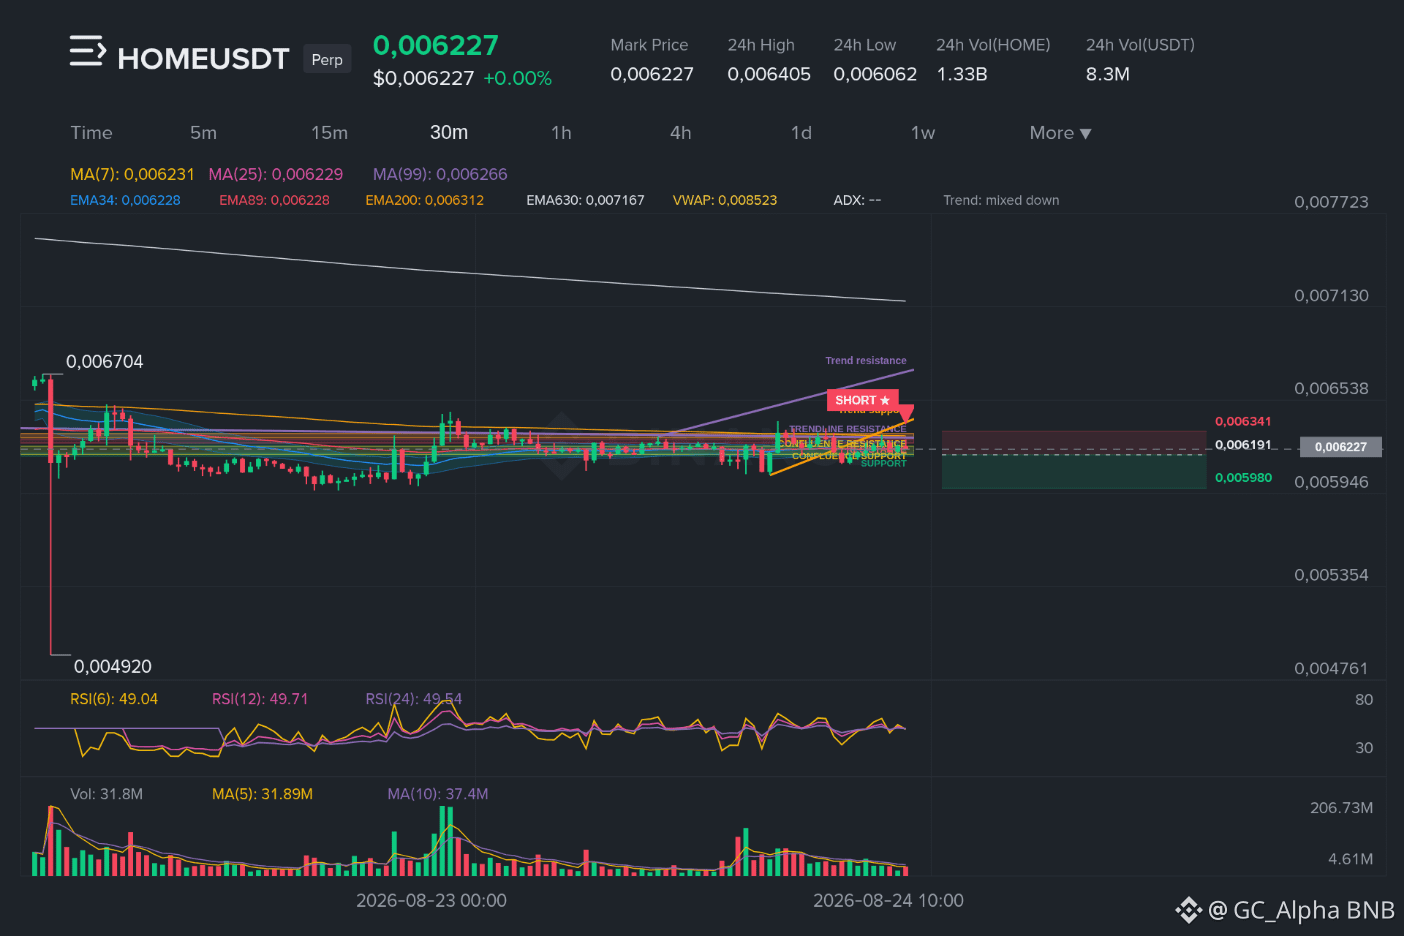This screenshot has height=936, width=1404.
Task: Select the 30m interval tab
Action: coord(449,133)
